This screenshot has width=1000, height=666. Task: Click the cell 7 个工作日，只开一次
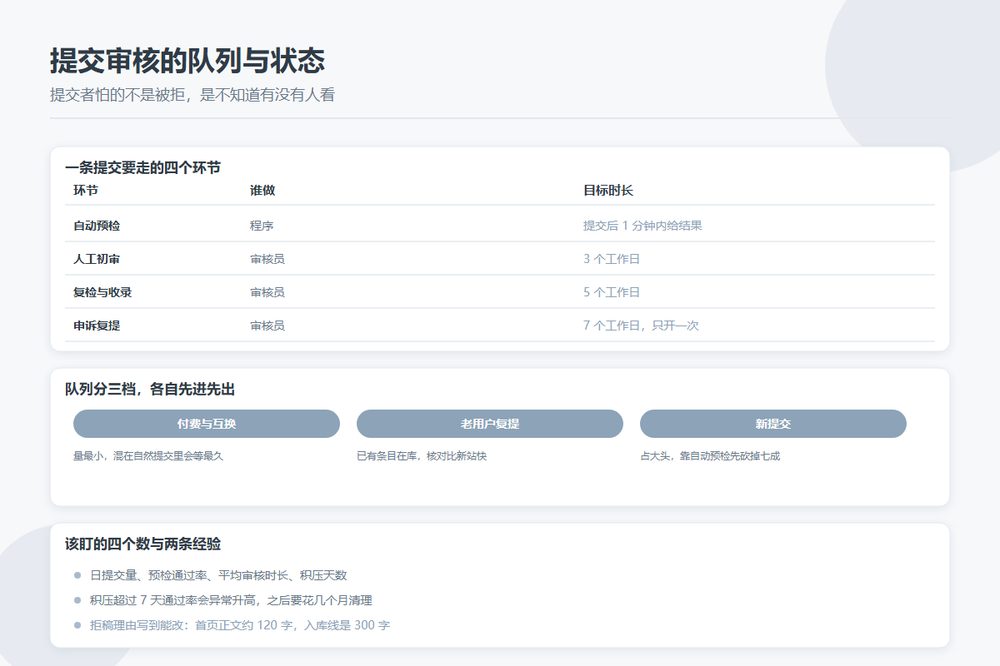click(x=641, y=325)
